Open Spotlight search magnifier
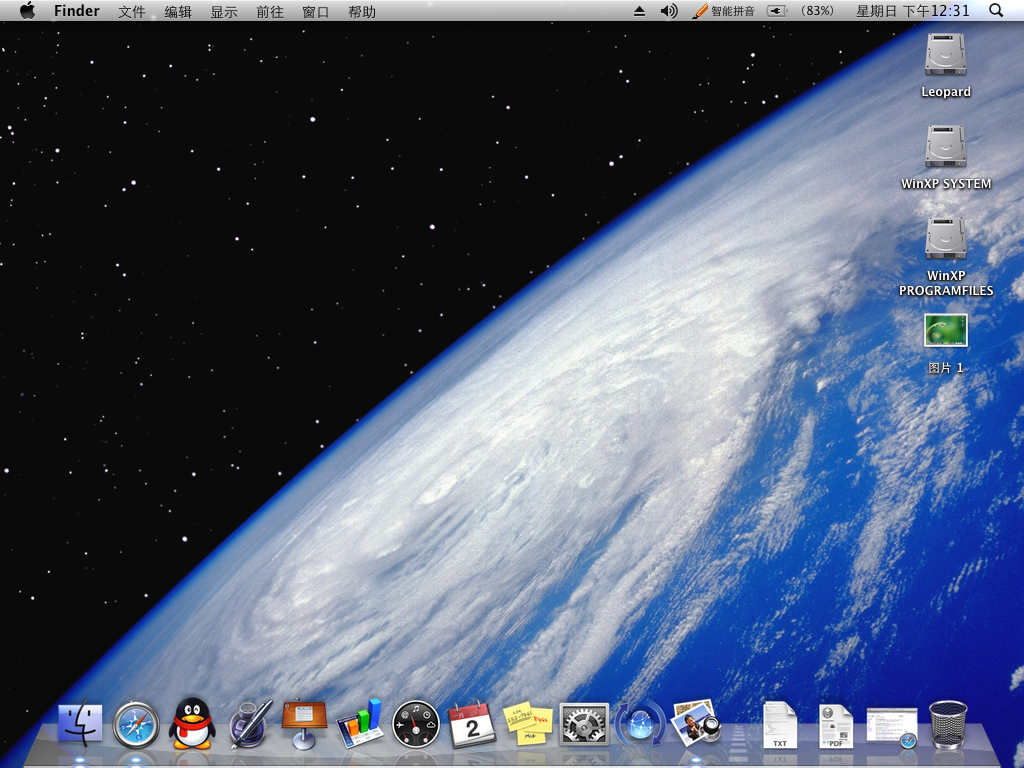Screen dimensions: 1024x768 (x=996, y=10)
